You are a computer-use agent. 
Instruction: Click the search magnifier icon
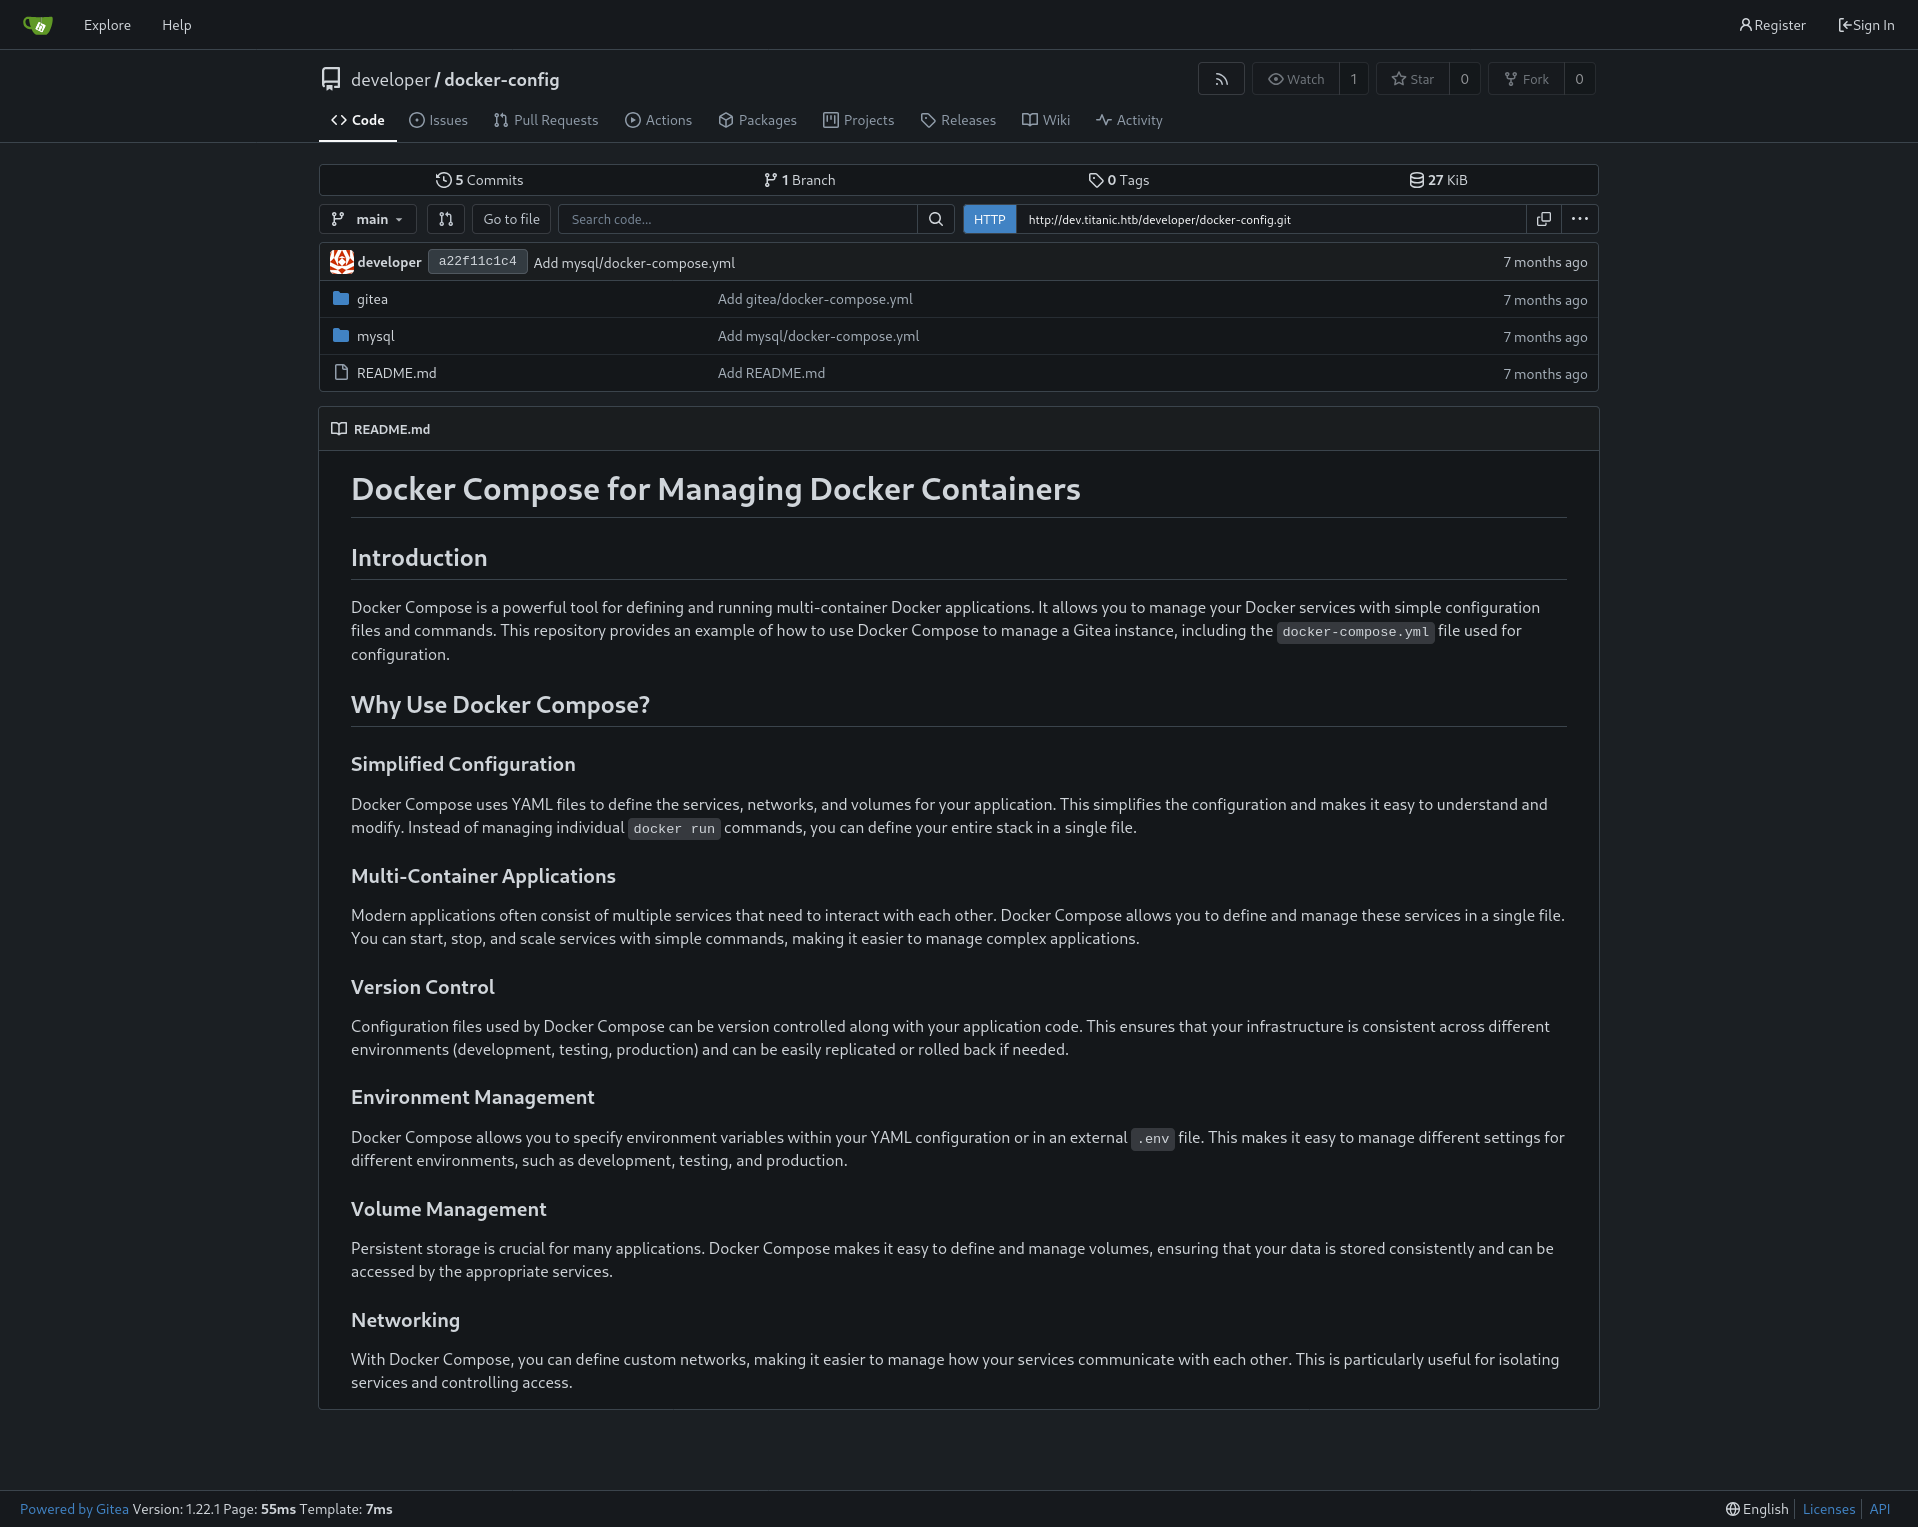click(936, 219)
